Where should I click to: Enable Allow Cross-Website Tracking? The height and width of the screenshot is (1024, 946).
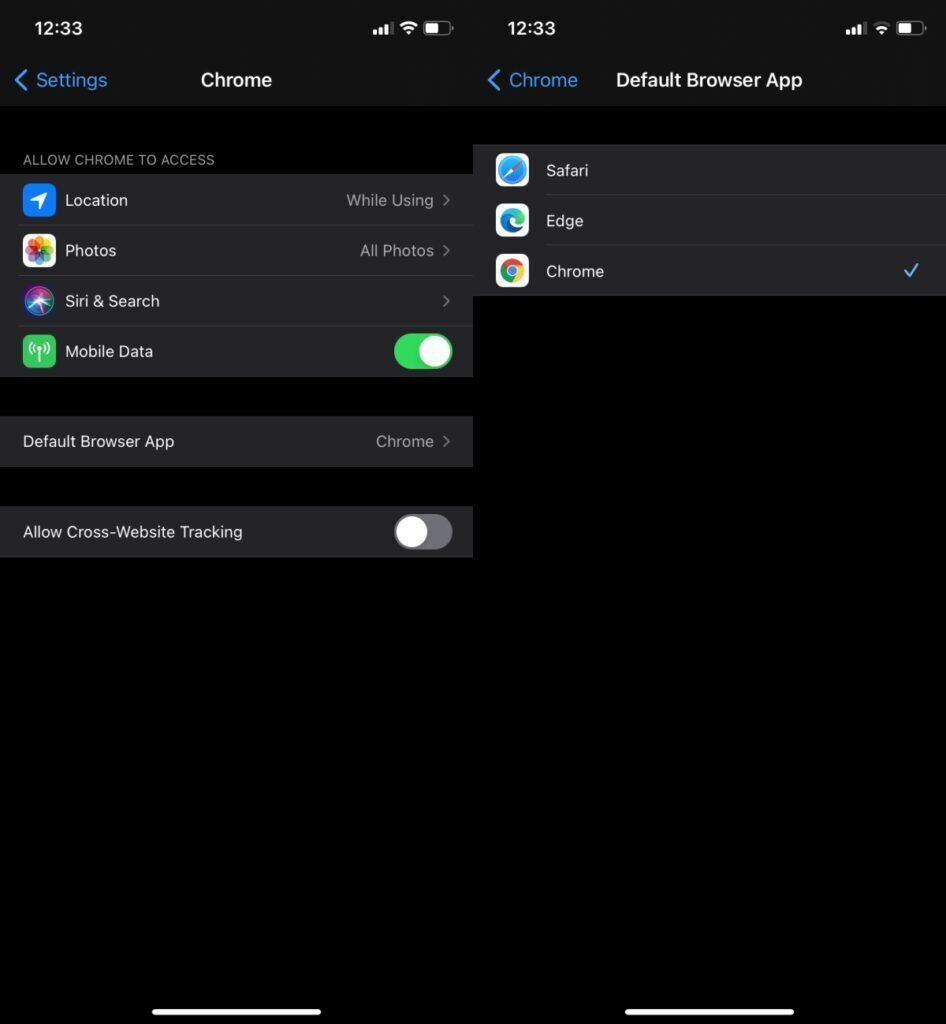[x=422, y=532]
